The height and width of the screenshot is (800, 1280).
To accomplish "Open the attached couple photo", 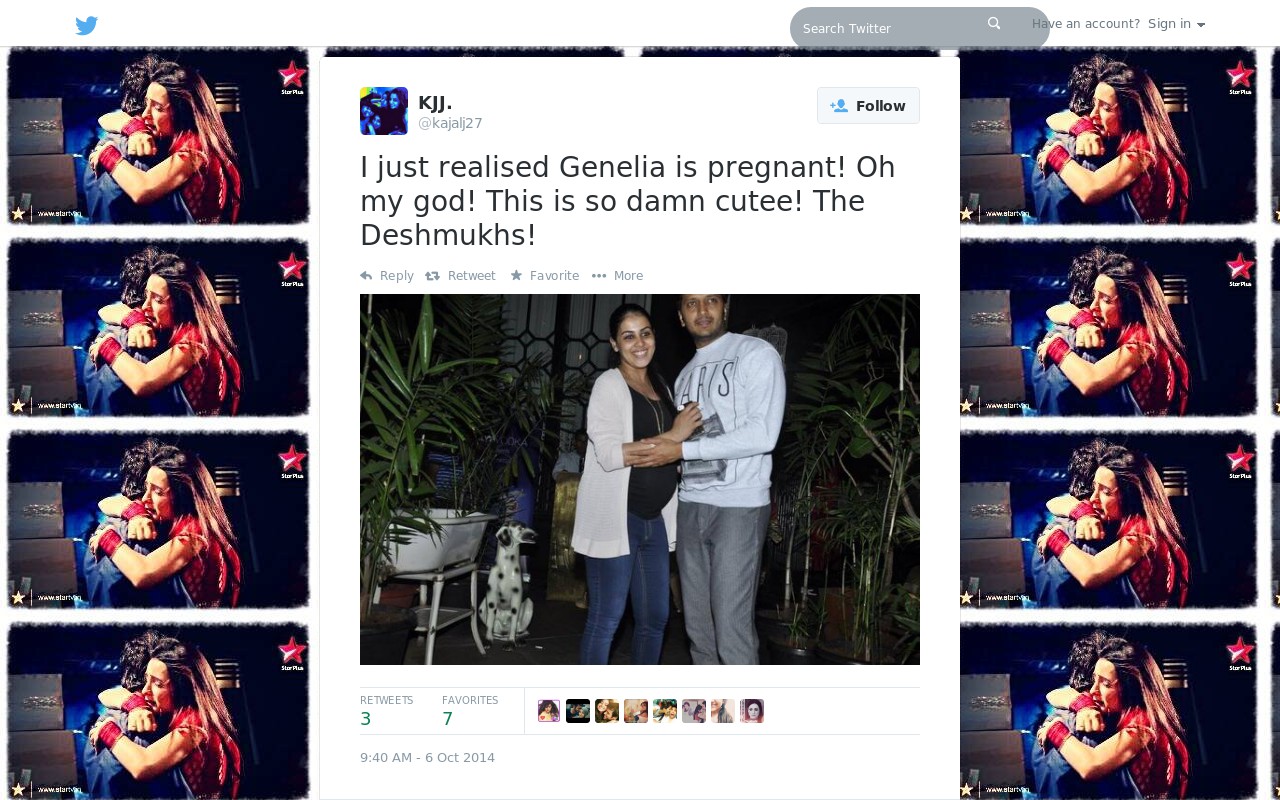I will [x=640, y=479].
